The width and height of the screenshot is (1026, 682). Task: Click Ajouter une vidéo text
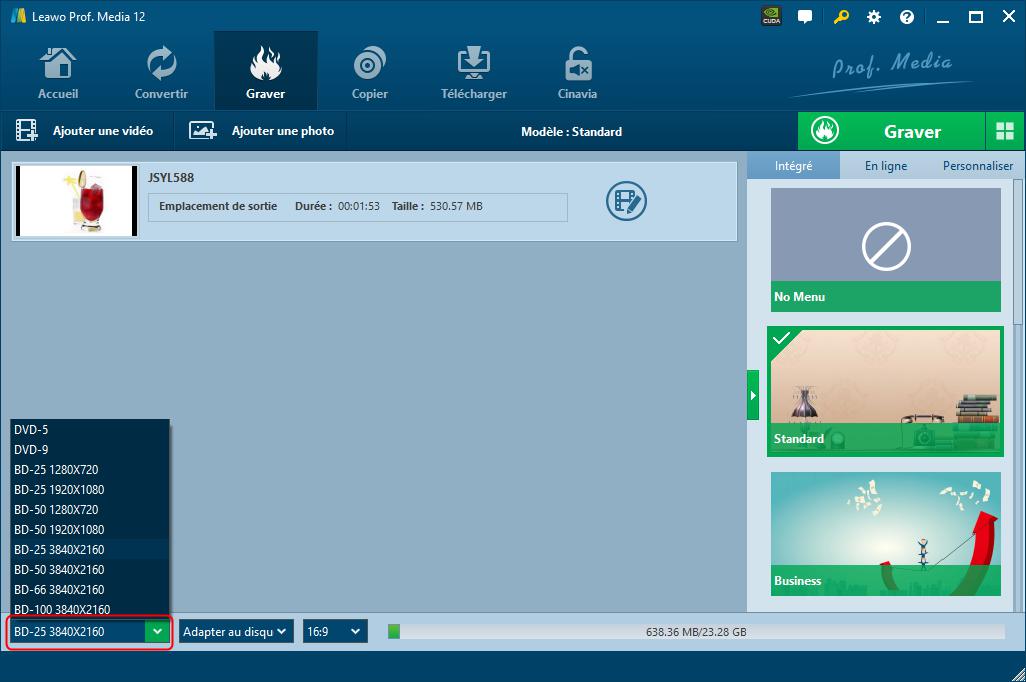(103, 131)
